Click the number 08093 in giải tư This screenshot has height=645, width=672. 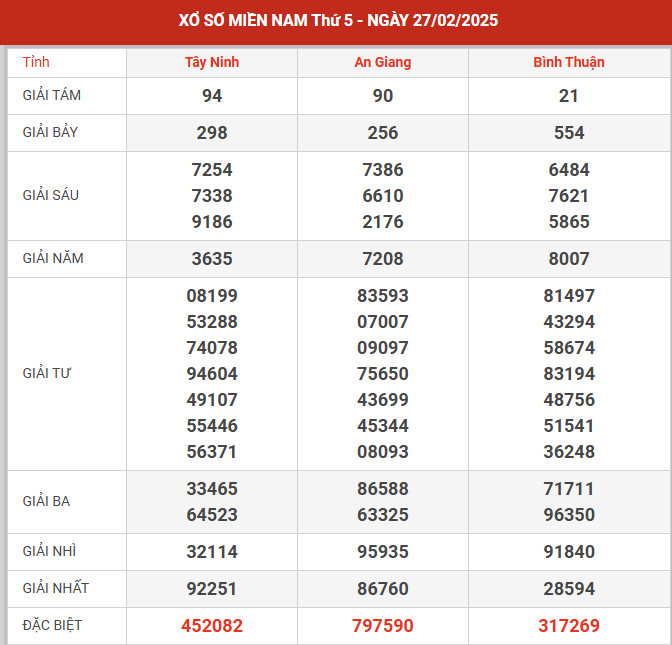(383, 452)
